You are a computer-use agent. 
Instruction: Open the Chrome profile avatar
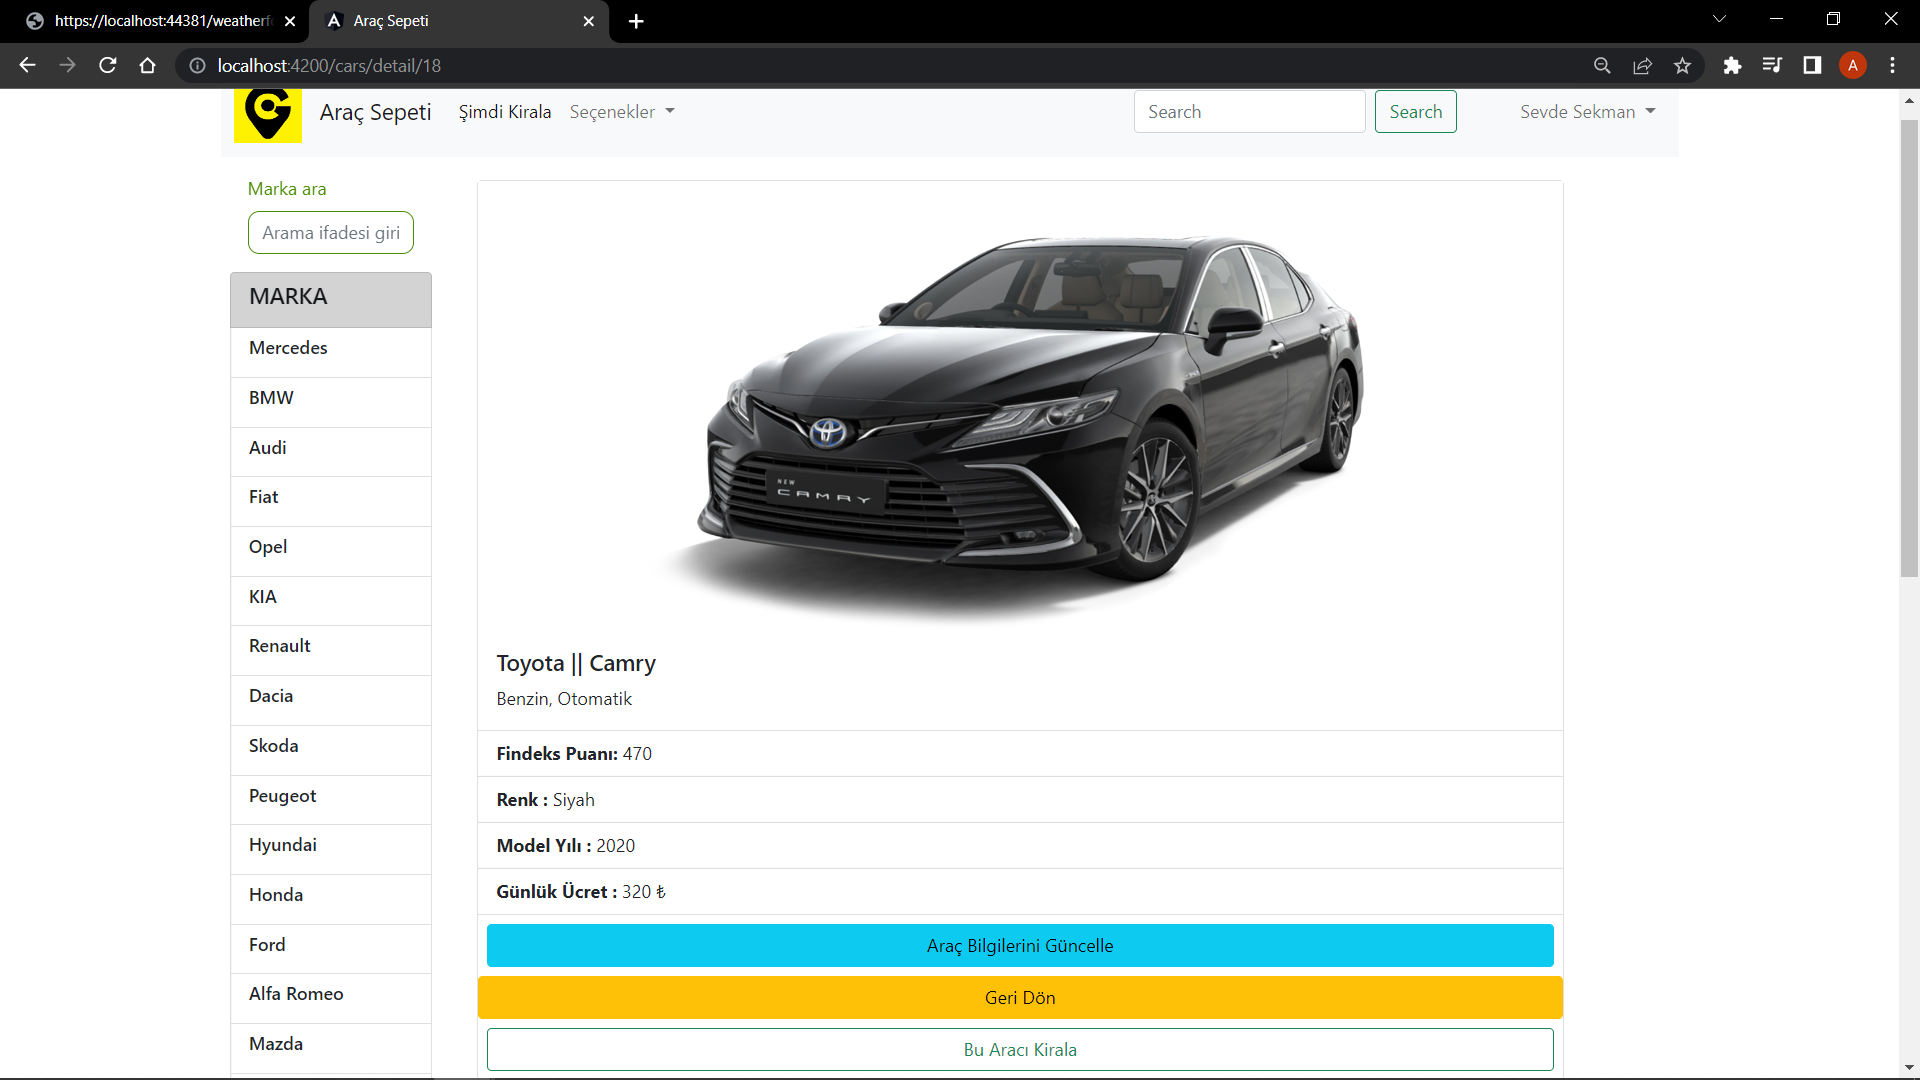pos(1852,66)
